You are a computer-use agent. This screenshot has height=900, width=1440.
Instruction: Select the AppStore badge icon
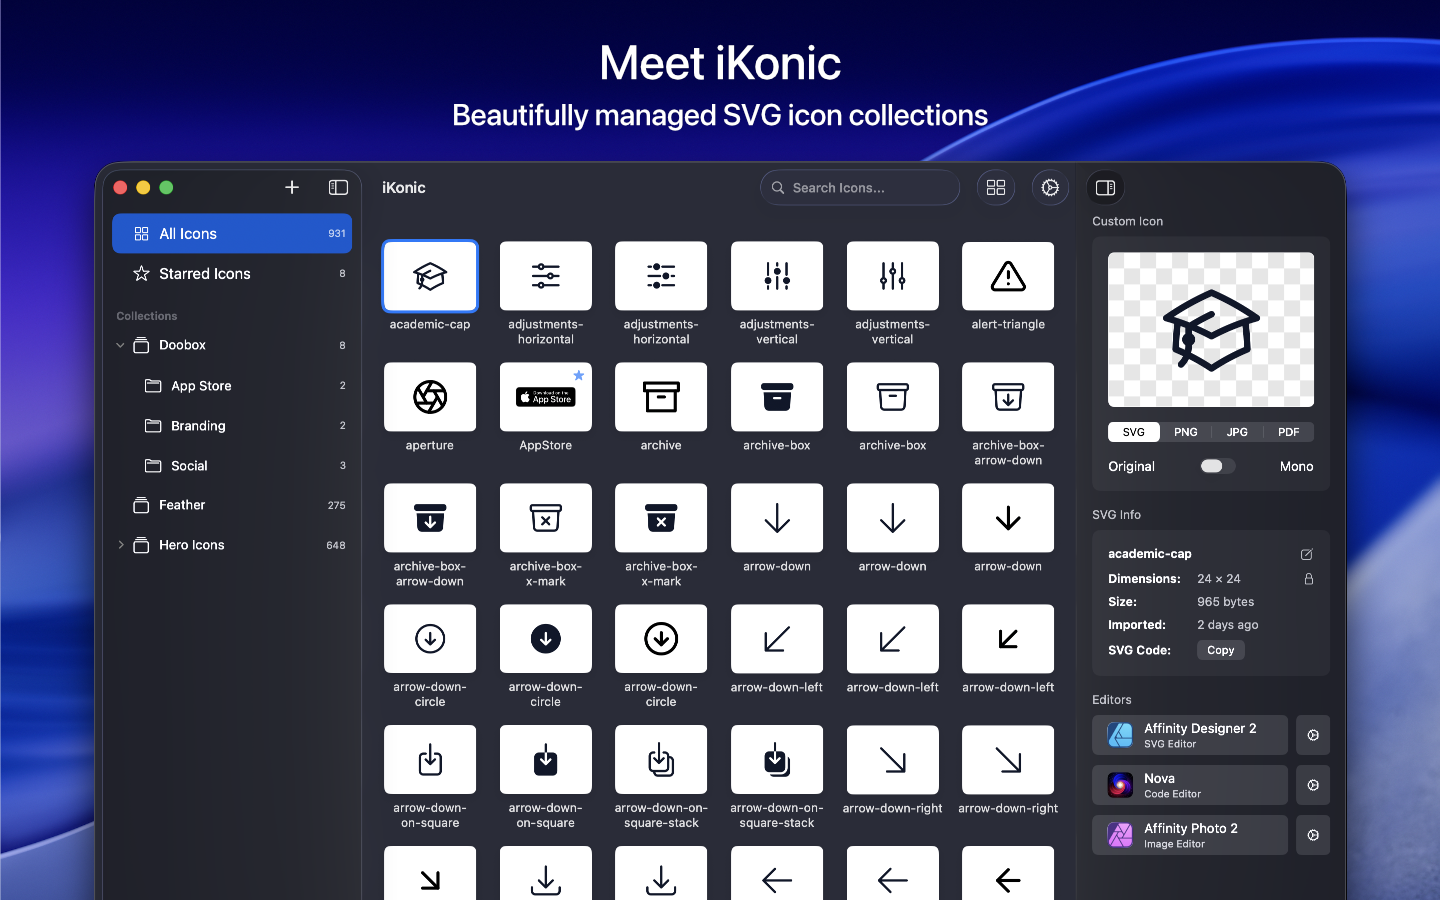click(546, 397)
